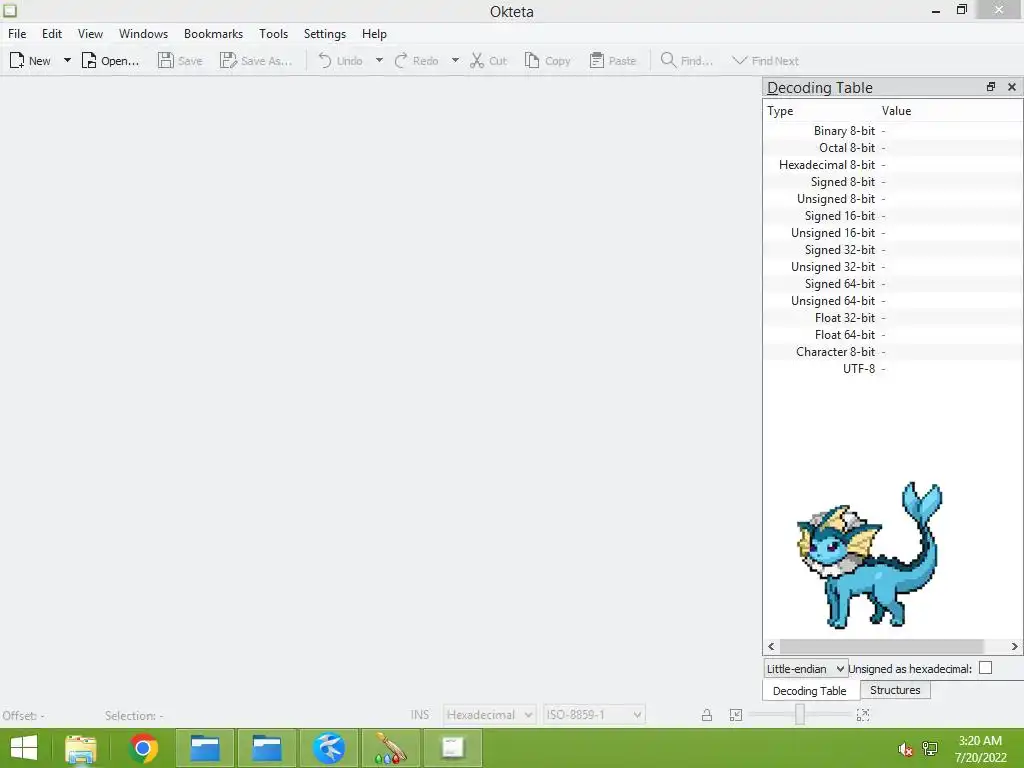Click the Find Next toolbar button
The height and width of the screenshot is (768, 1024).
click(x=765, y=61)
